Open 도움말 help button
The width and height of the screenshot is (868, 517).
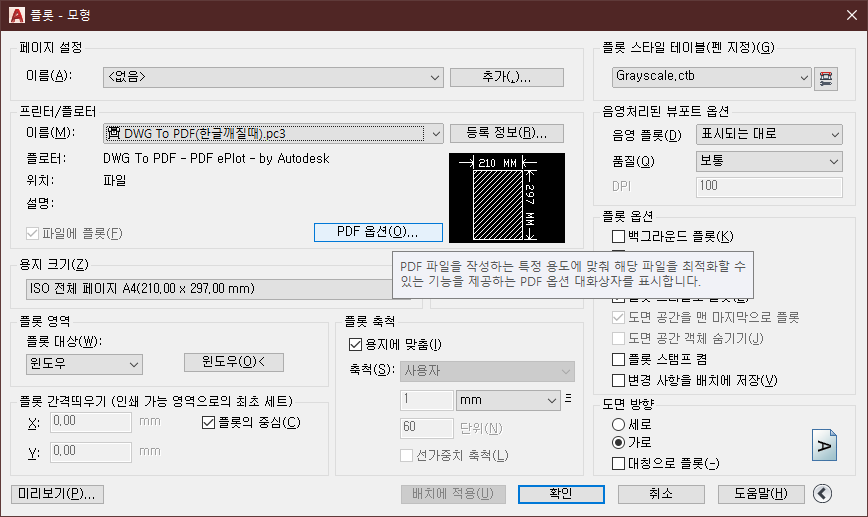tap(761, 494)
